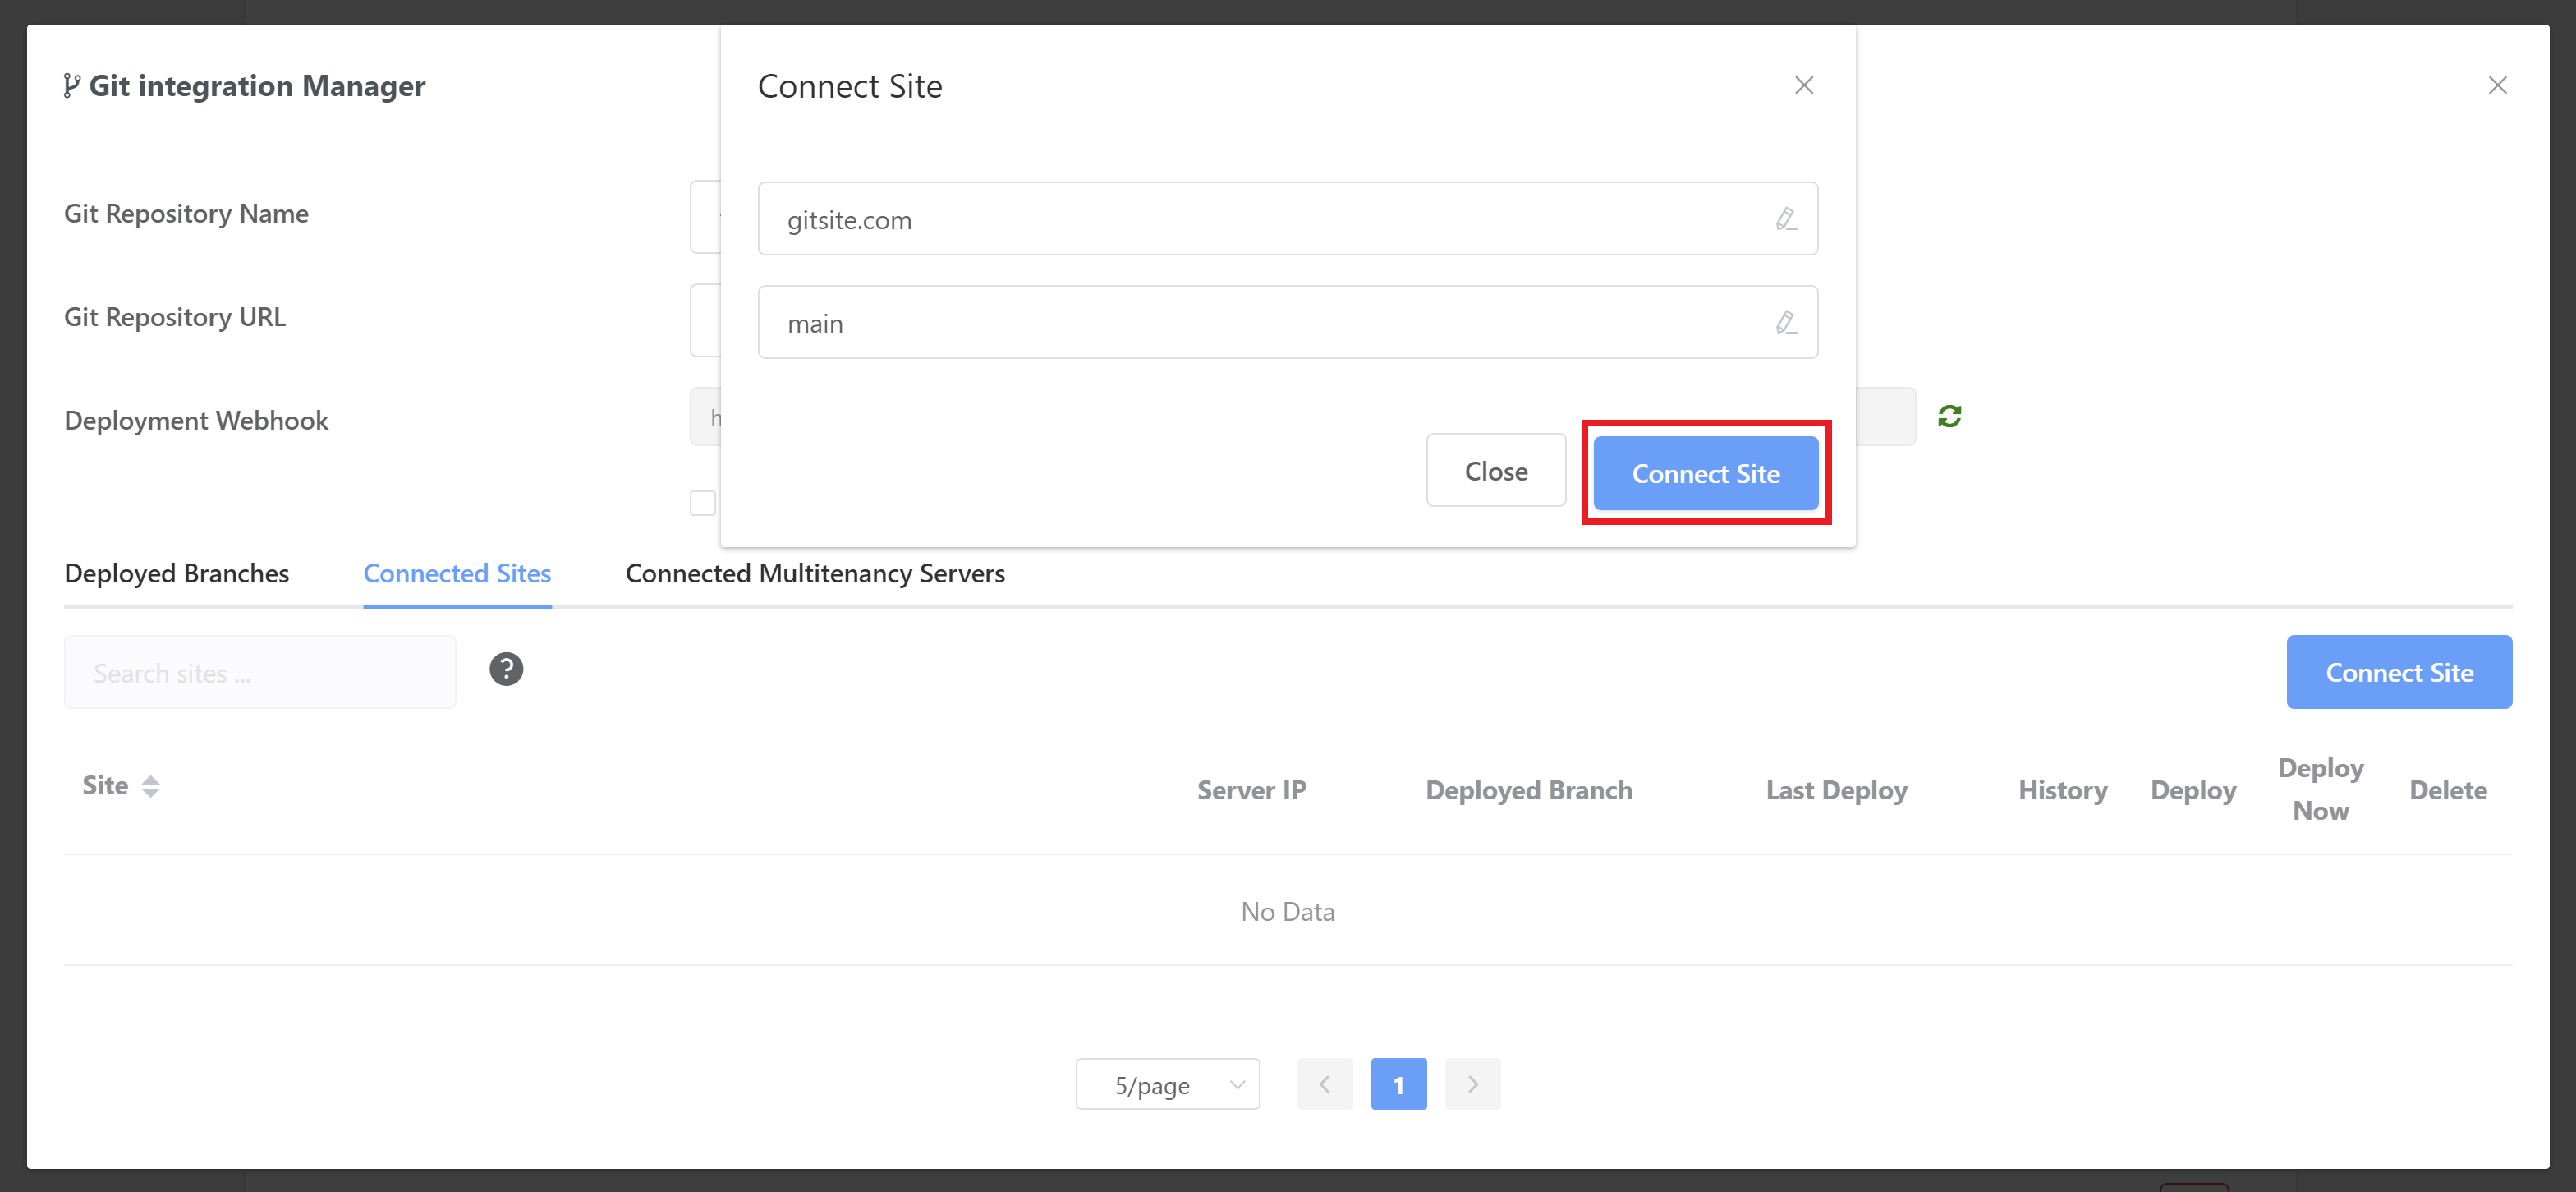Select page 1 in pagination
The height and width of the screenshot is (1192, 2576).
click(1398, 1084)
